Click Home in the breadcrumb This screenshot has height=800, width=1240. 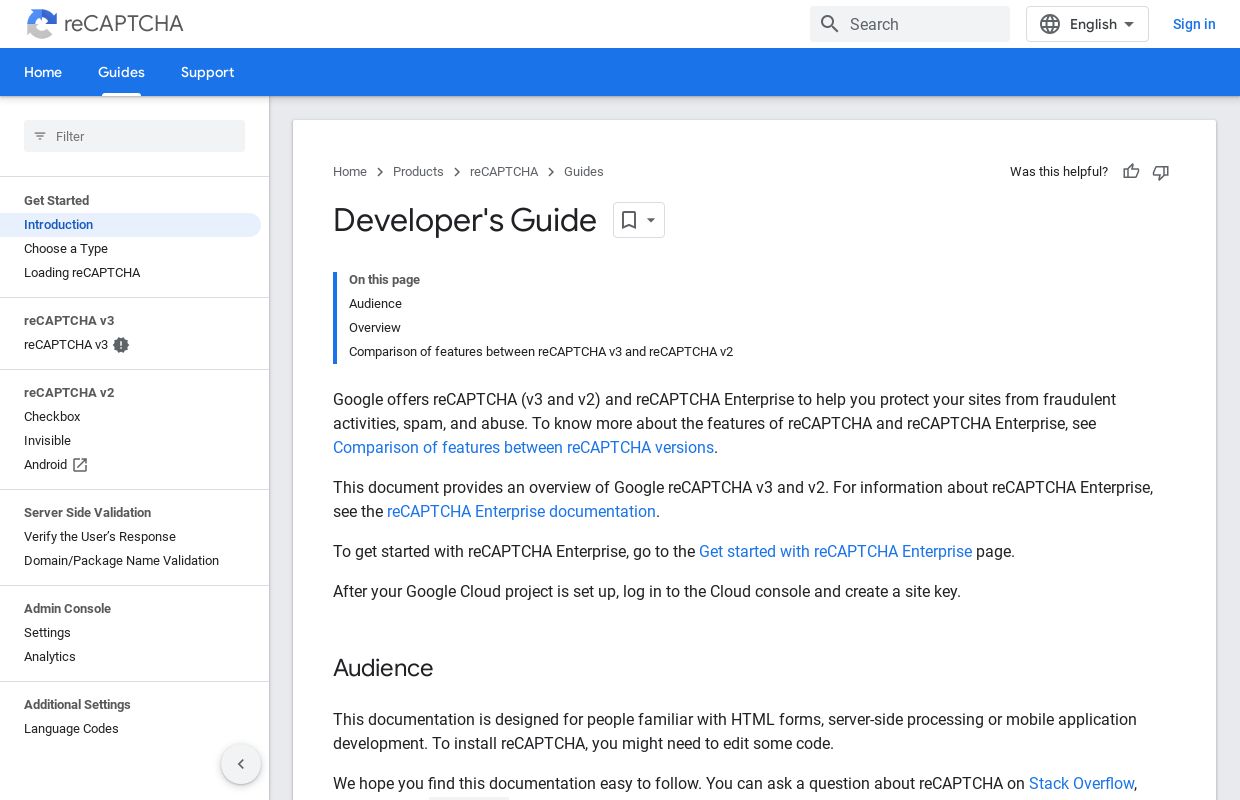point(350,172)
